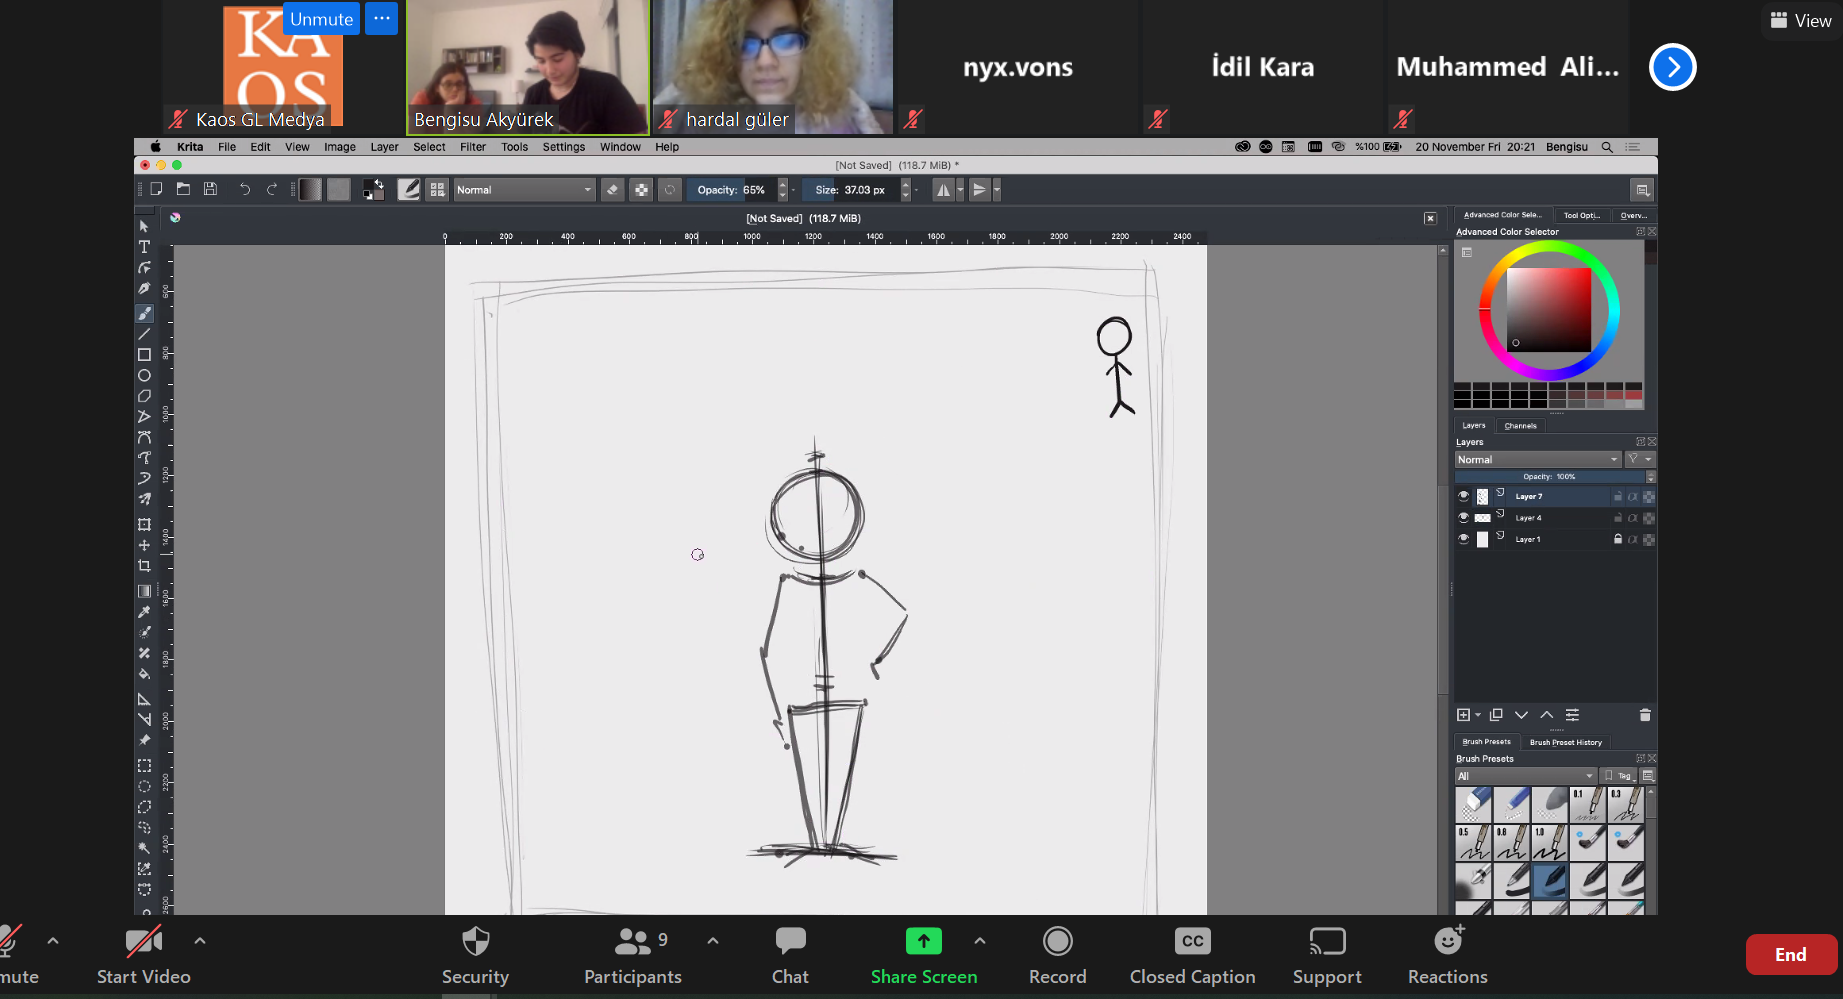Open layer blend mode dropdown
1843x999 pixels.
coord(1537,460)
